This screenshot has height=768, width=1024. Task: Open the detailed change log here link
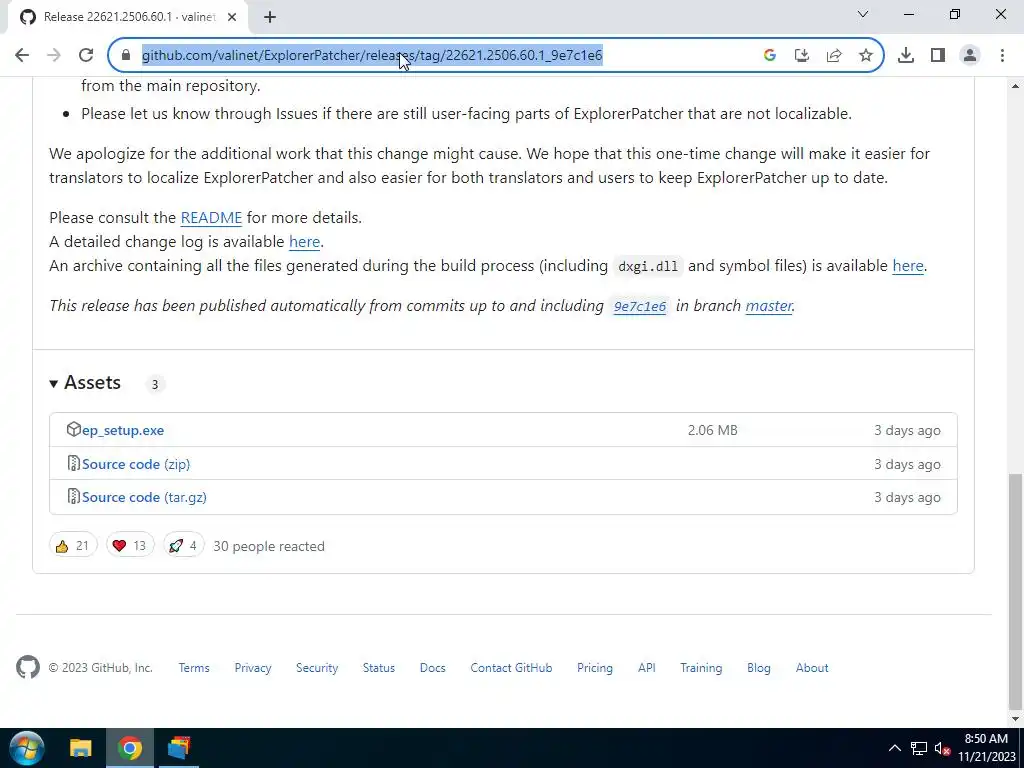pos(304,242)
